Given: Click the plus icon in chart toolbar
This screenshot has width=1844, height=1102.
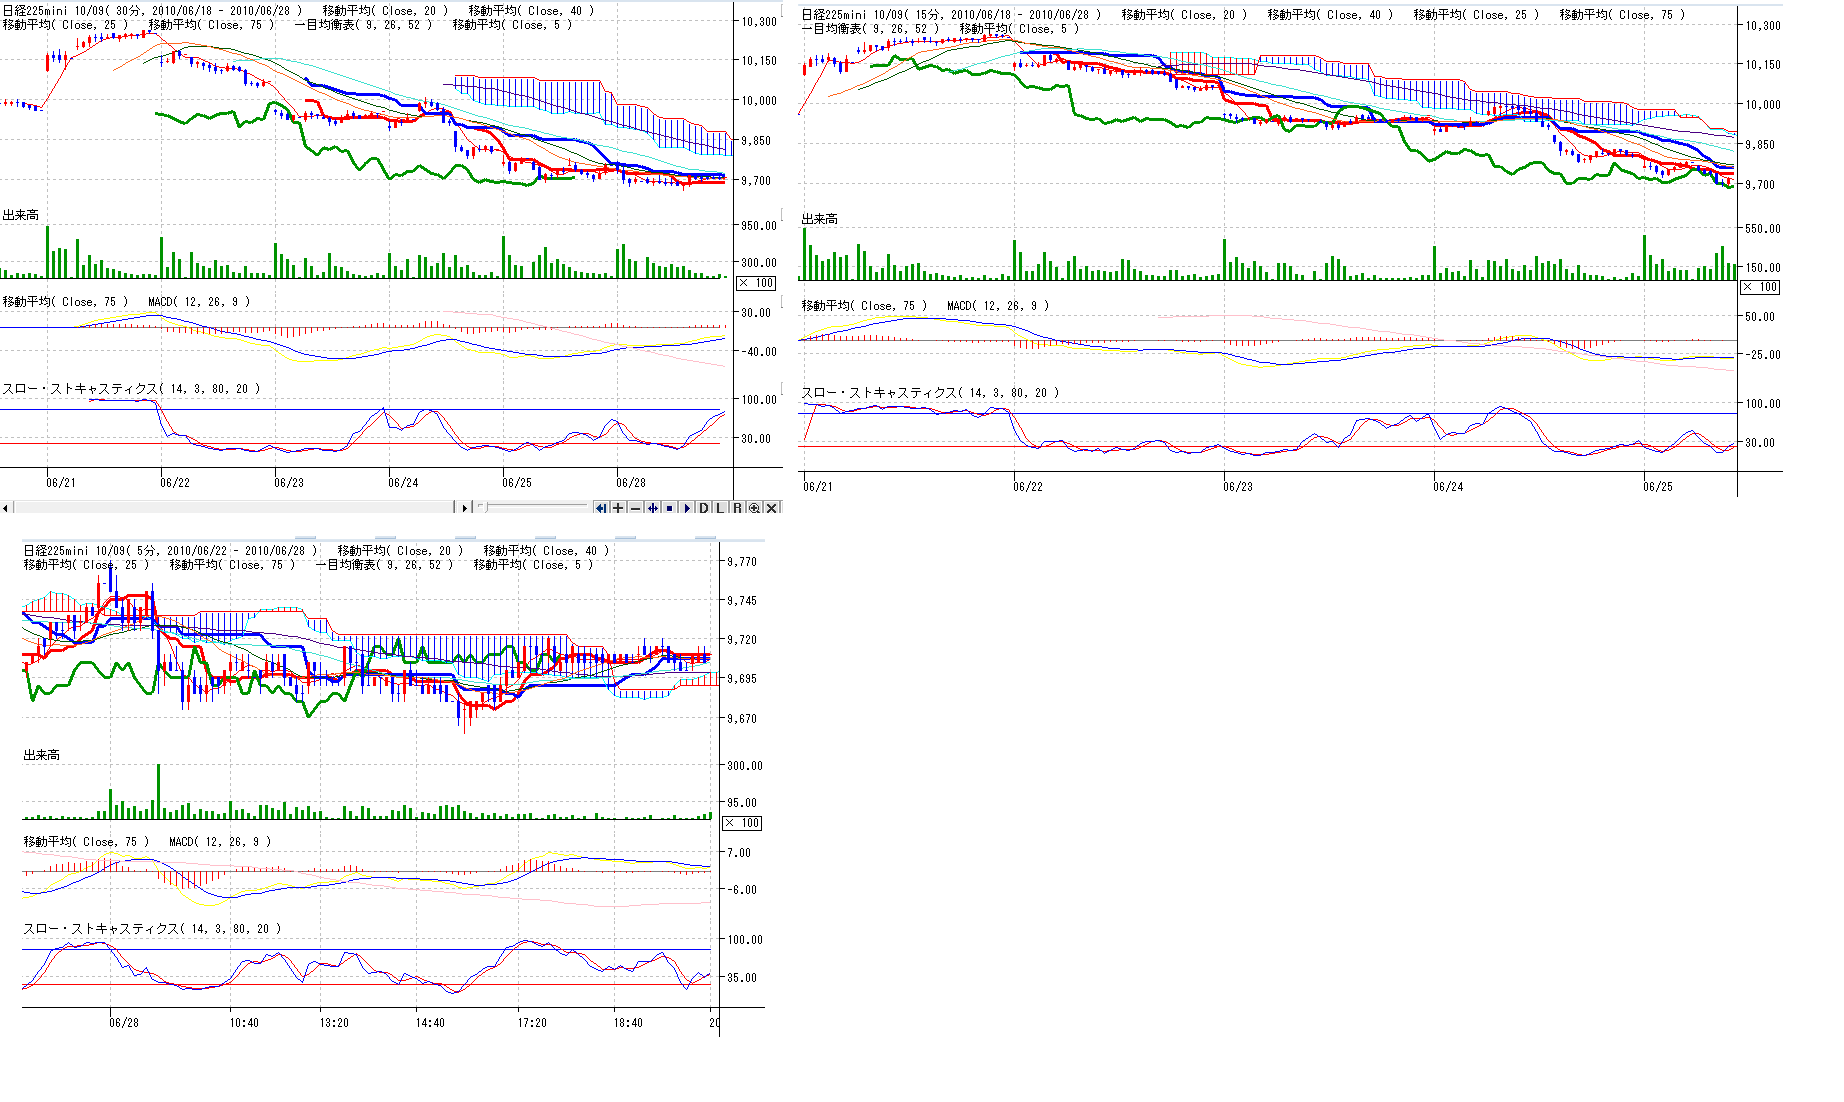Looking at the screenshot, I should coord(618,508).
